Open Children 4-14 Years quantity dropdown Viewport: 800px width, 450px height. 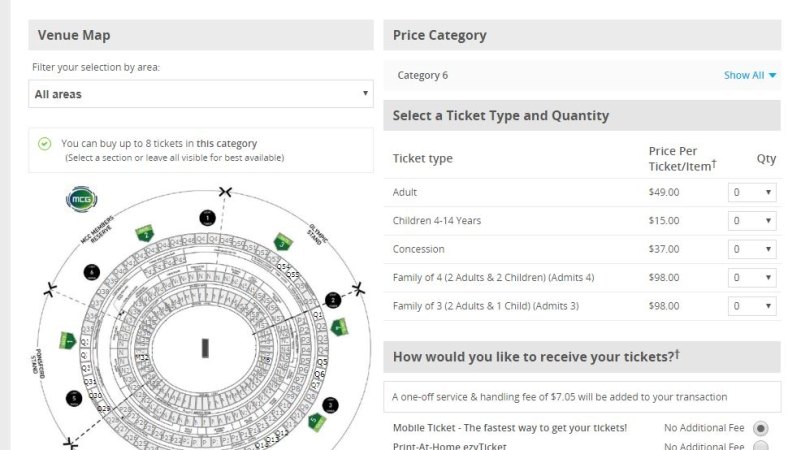point(752,220)
